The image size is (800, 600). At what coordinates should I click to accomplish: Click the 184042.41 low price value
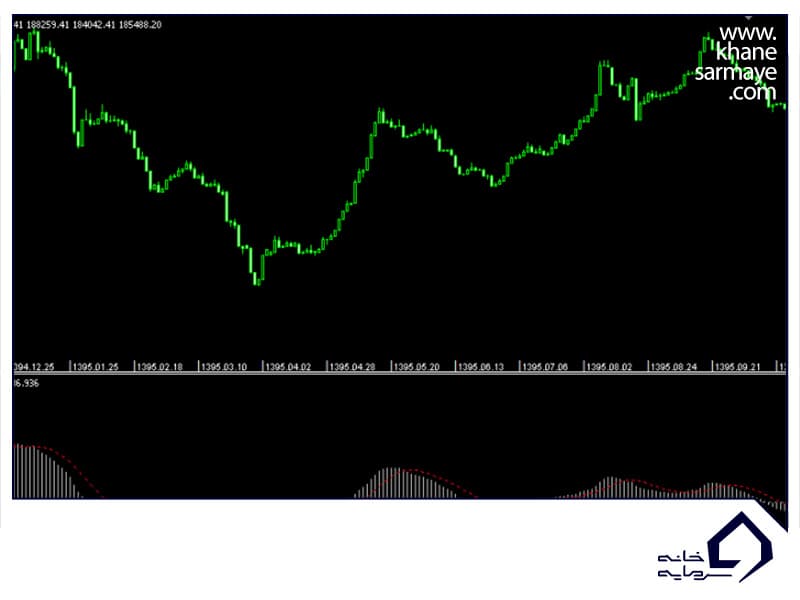click(94, 24)
